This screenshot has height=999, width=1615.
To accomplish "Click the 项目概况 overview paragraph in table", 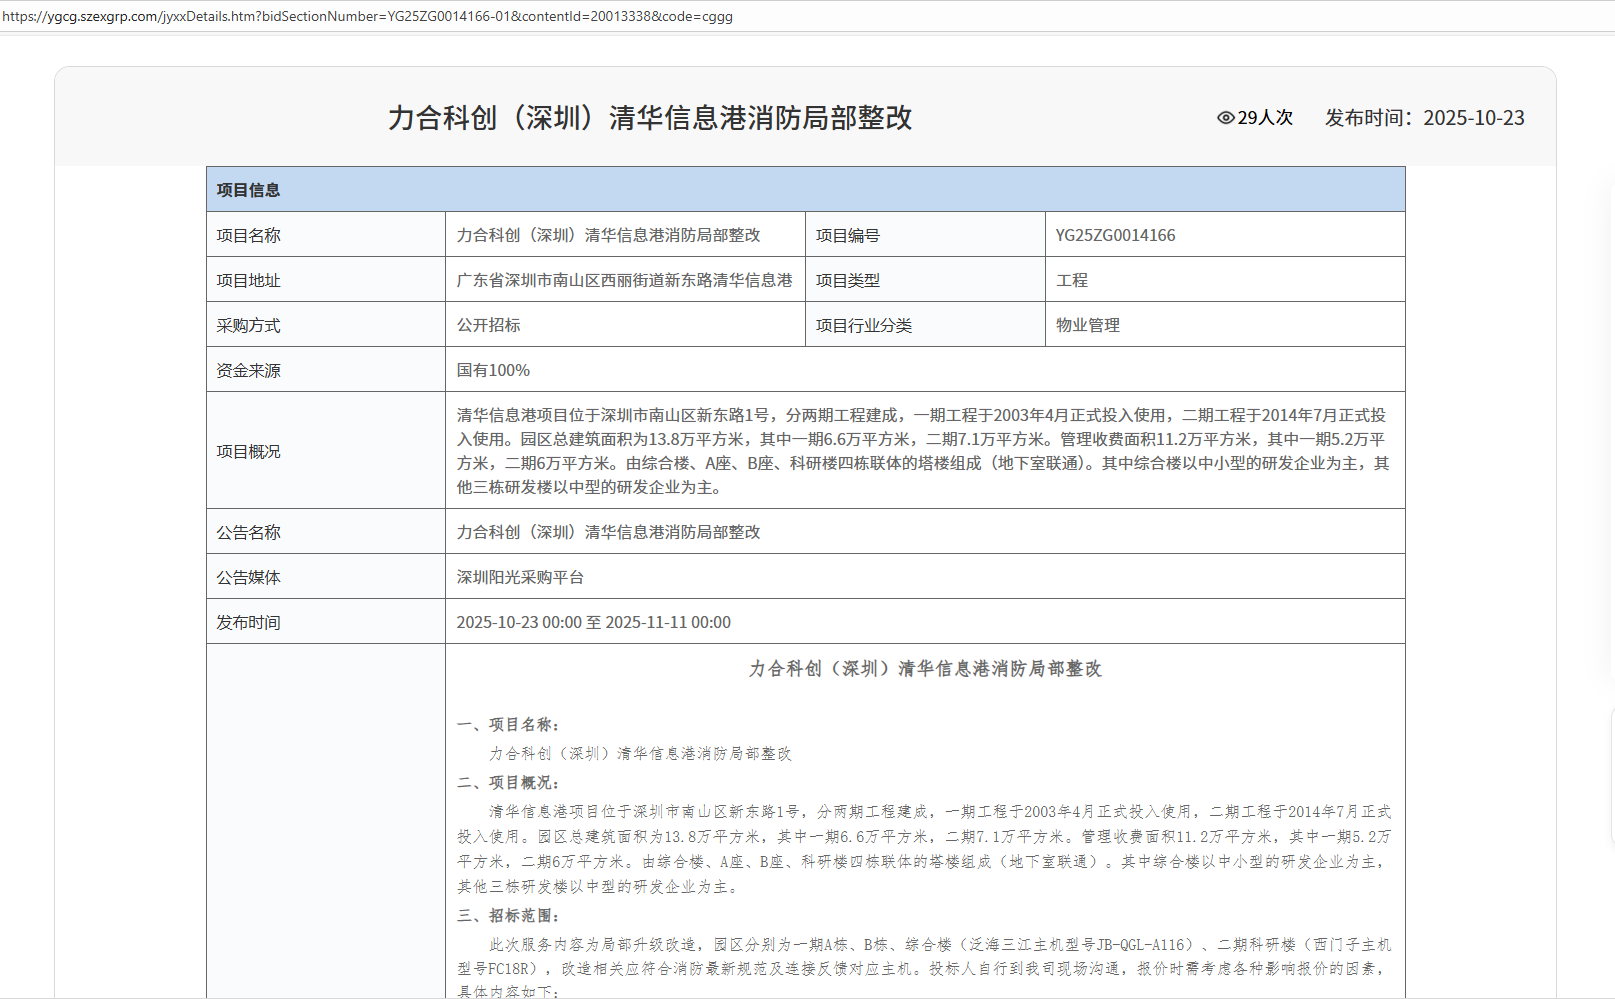I will click(x=923, y=451).
